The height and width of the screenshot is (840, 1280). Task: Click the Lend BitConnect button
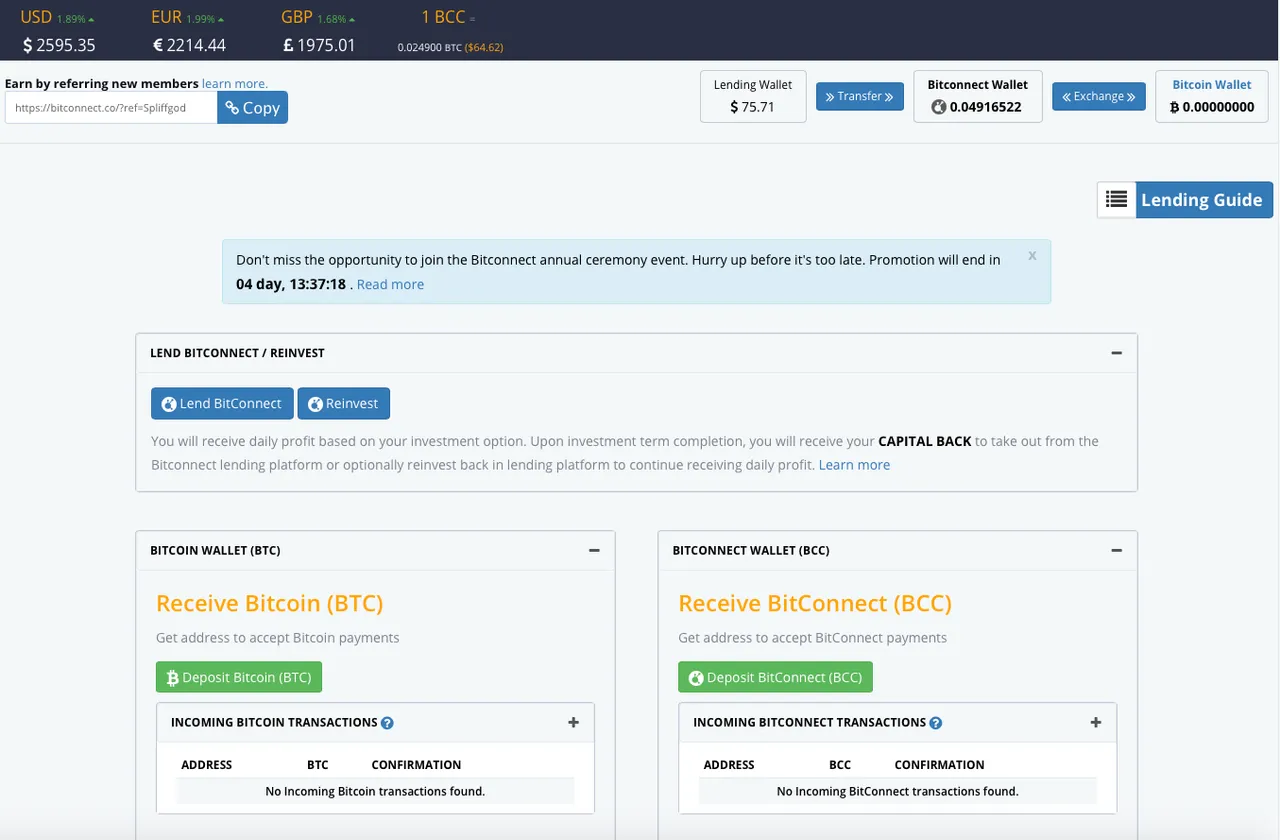[x=222, y=403]
